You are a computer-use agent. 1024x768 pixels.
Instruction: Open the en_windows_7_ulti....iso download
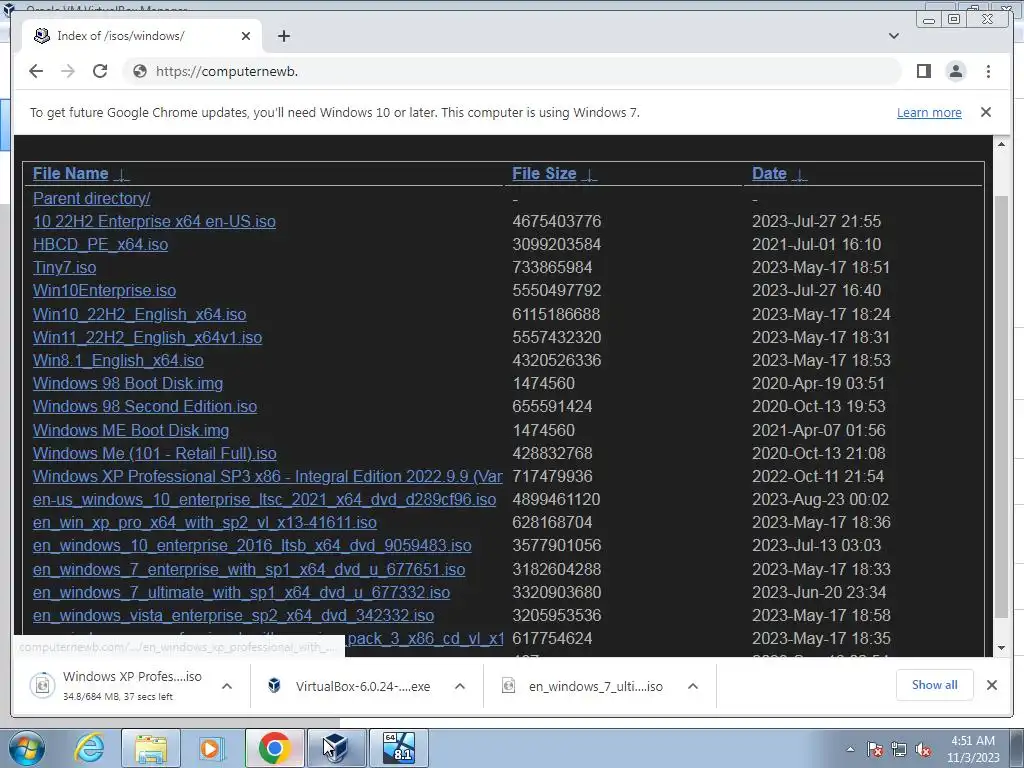[x=583, y=686]
